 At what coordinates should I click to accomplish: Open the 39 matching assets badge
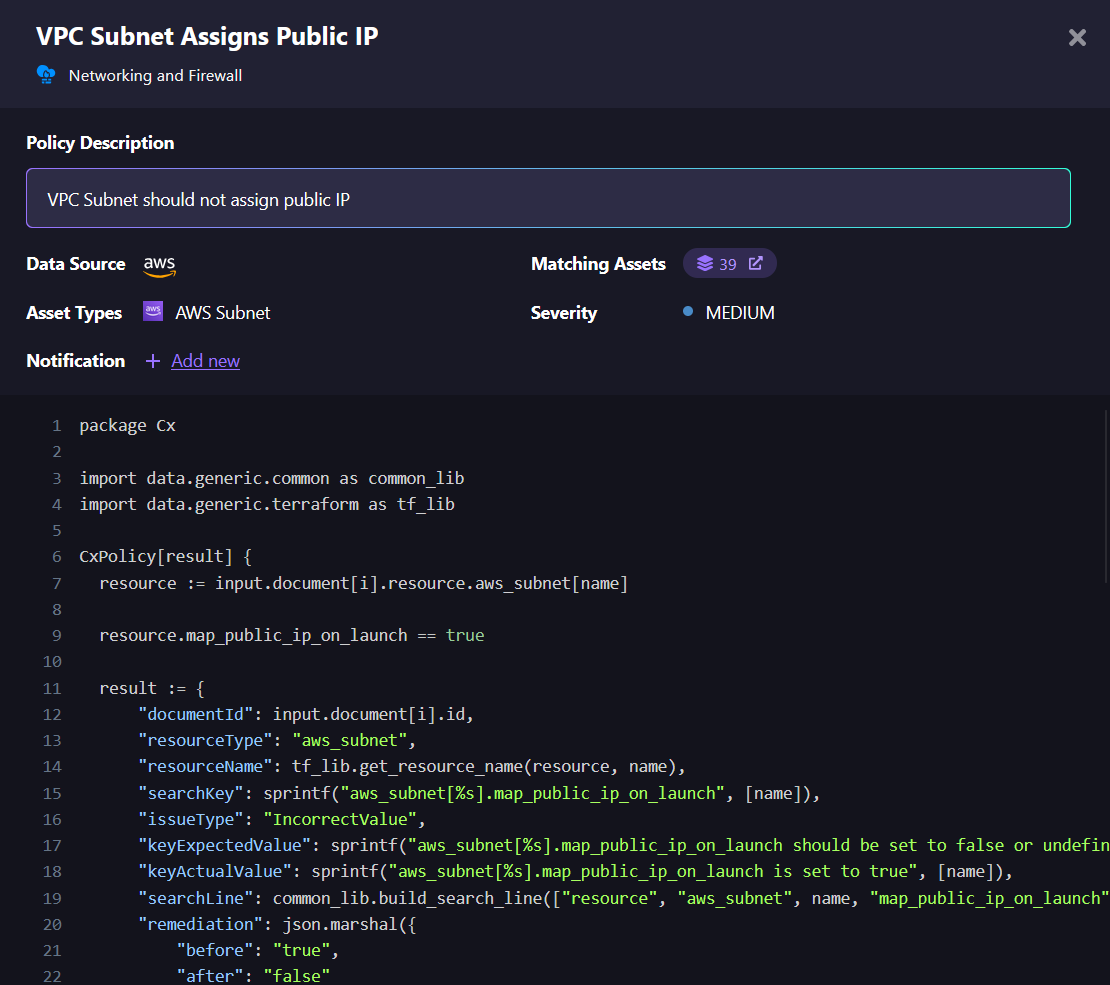(x=729, y=263)
